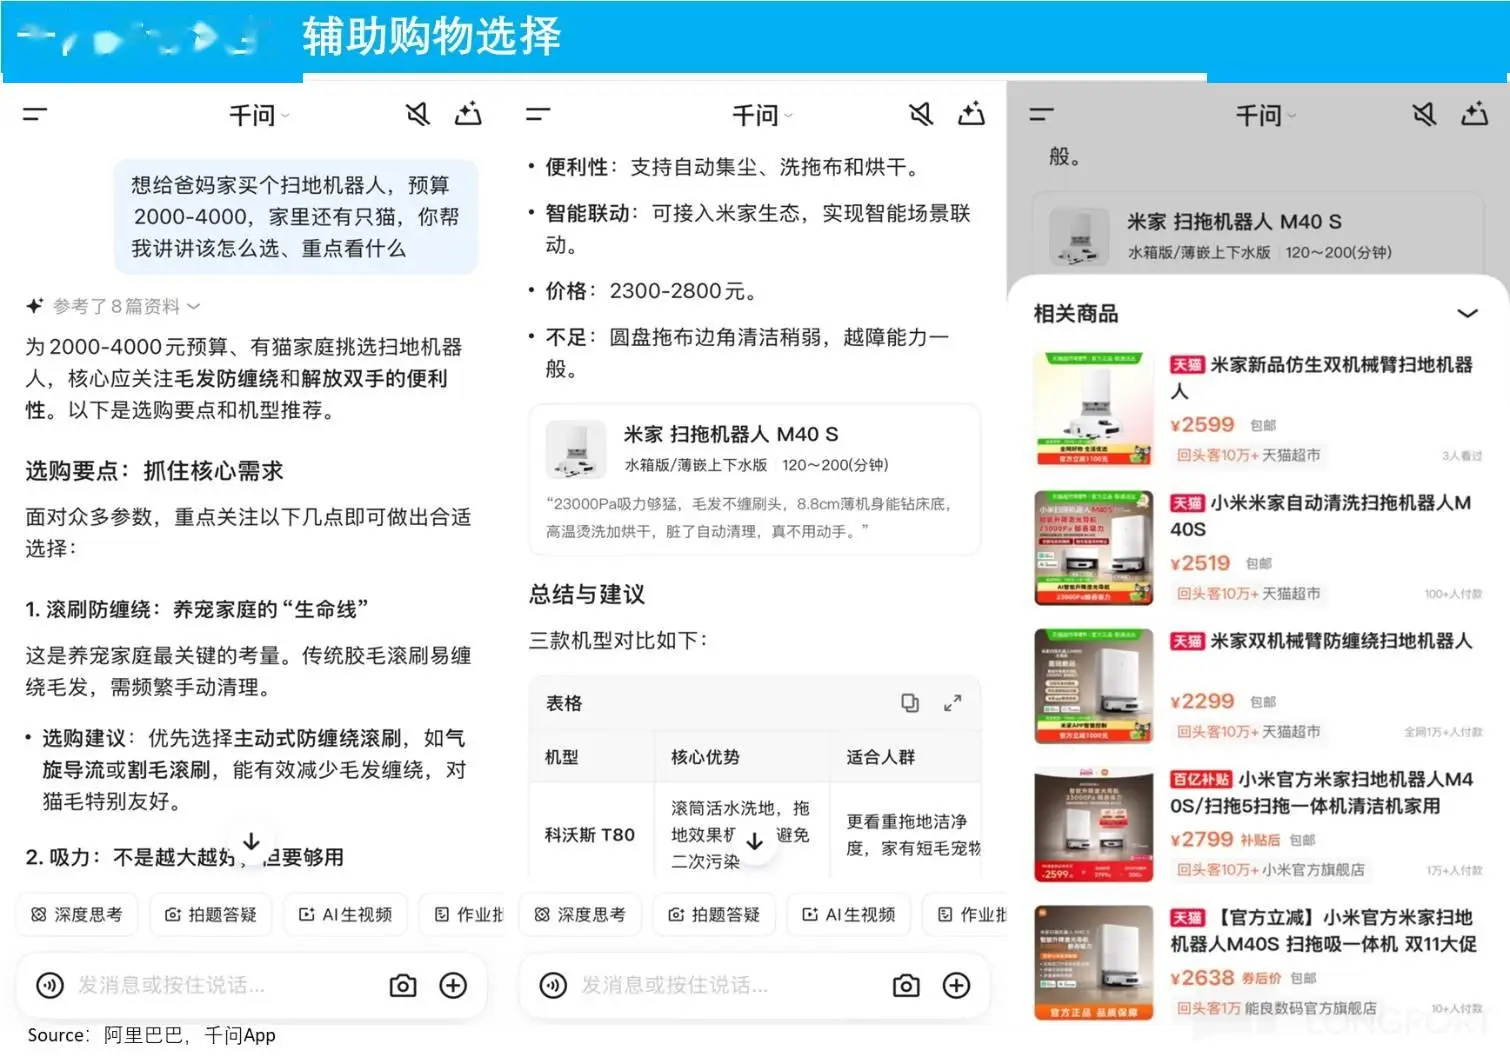Viewport: 1510px width, 1057px height.
Task: Select the ¥2599 price text
Action: tap(1203, 425)
